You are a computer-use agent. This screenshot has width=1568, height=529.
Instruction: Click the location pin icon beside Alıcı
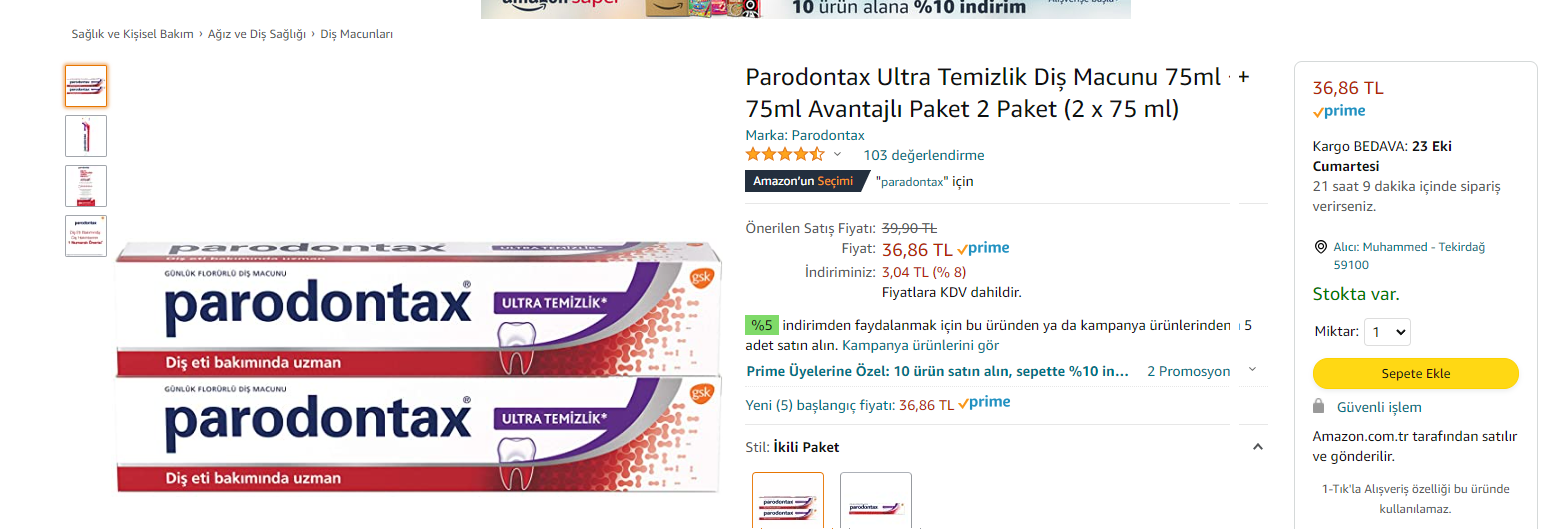[1320, 247]
